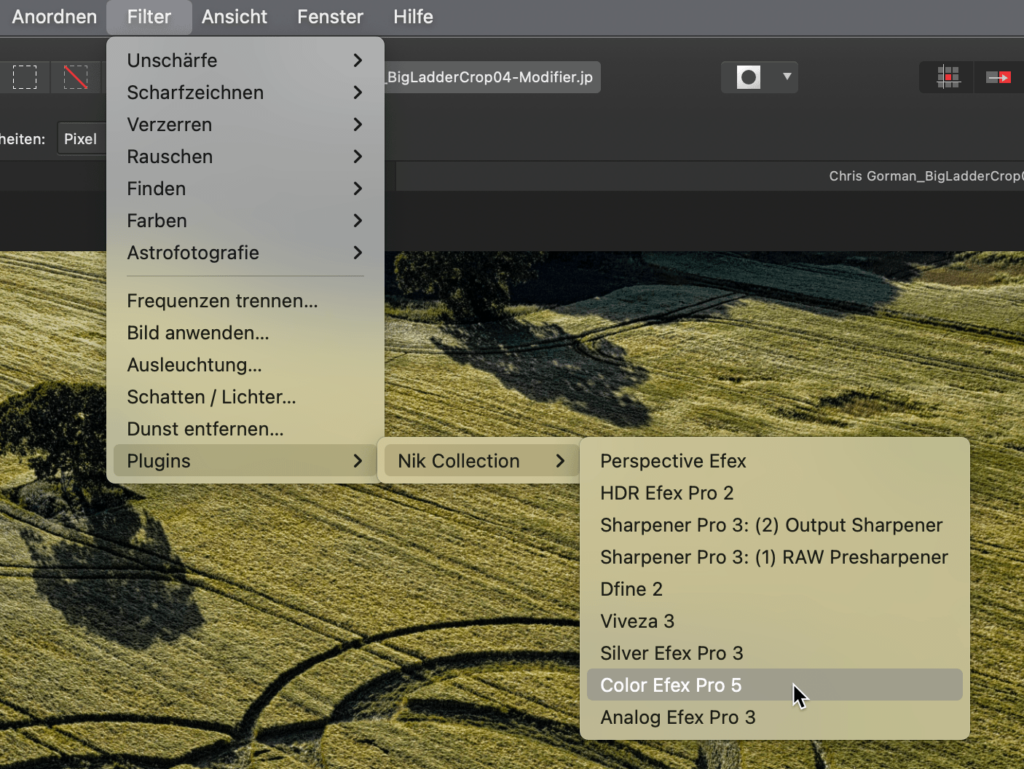Open the Nik Collection submenu
Viewport: 1024px width, 769px height.
(481, 460)
